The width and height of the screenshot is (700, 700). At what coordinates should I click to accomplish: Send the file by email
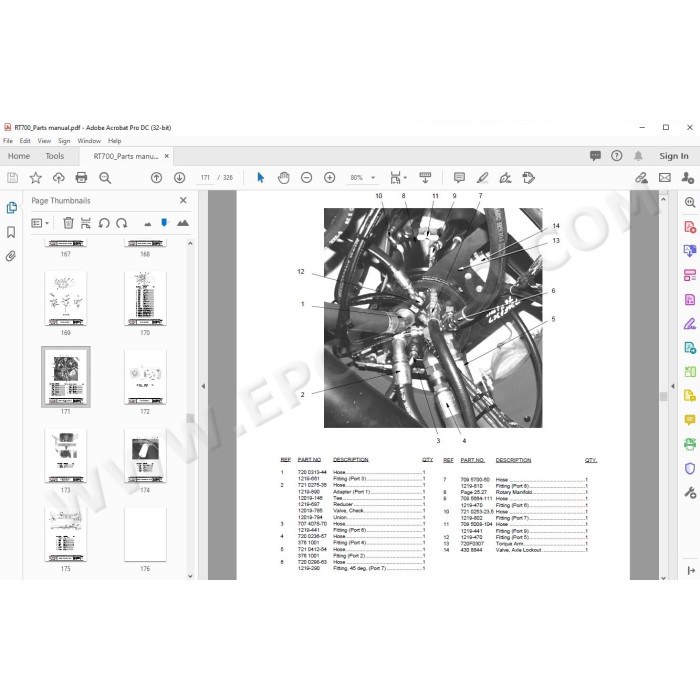point(665,178)
